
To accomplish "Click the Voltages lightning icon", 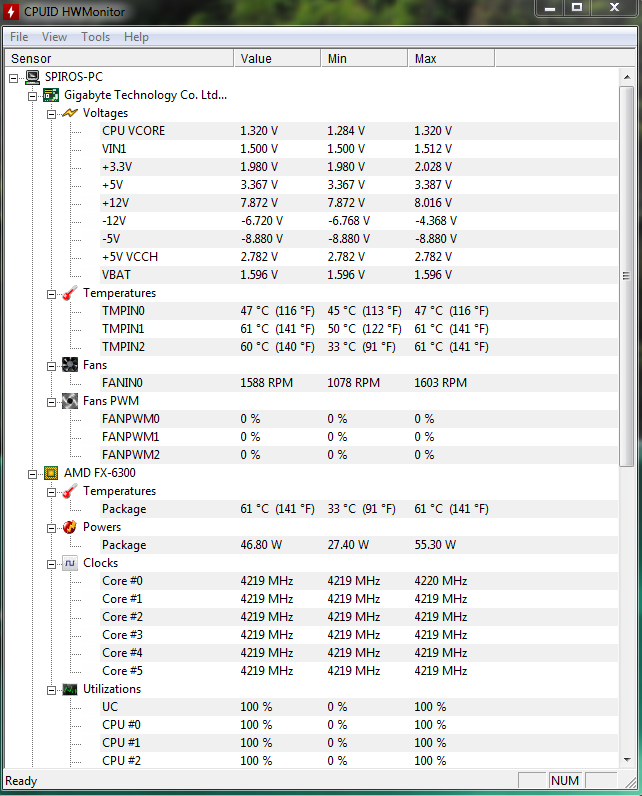I will coord(70,113).
